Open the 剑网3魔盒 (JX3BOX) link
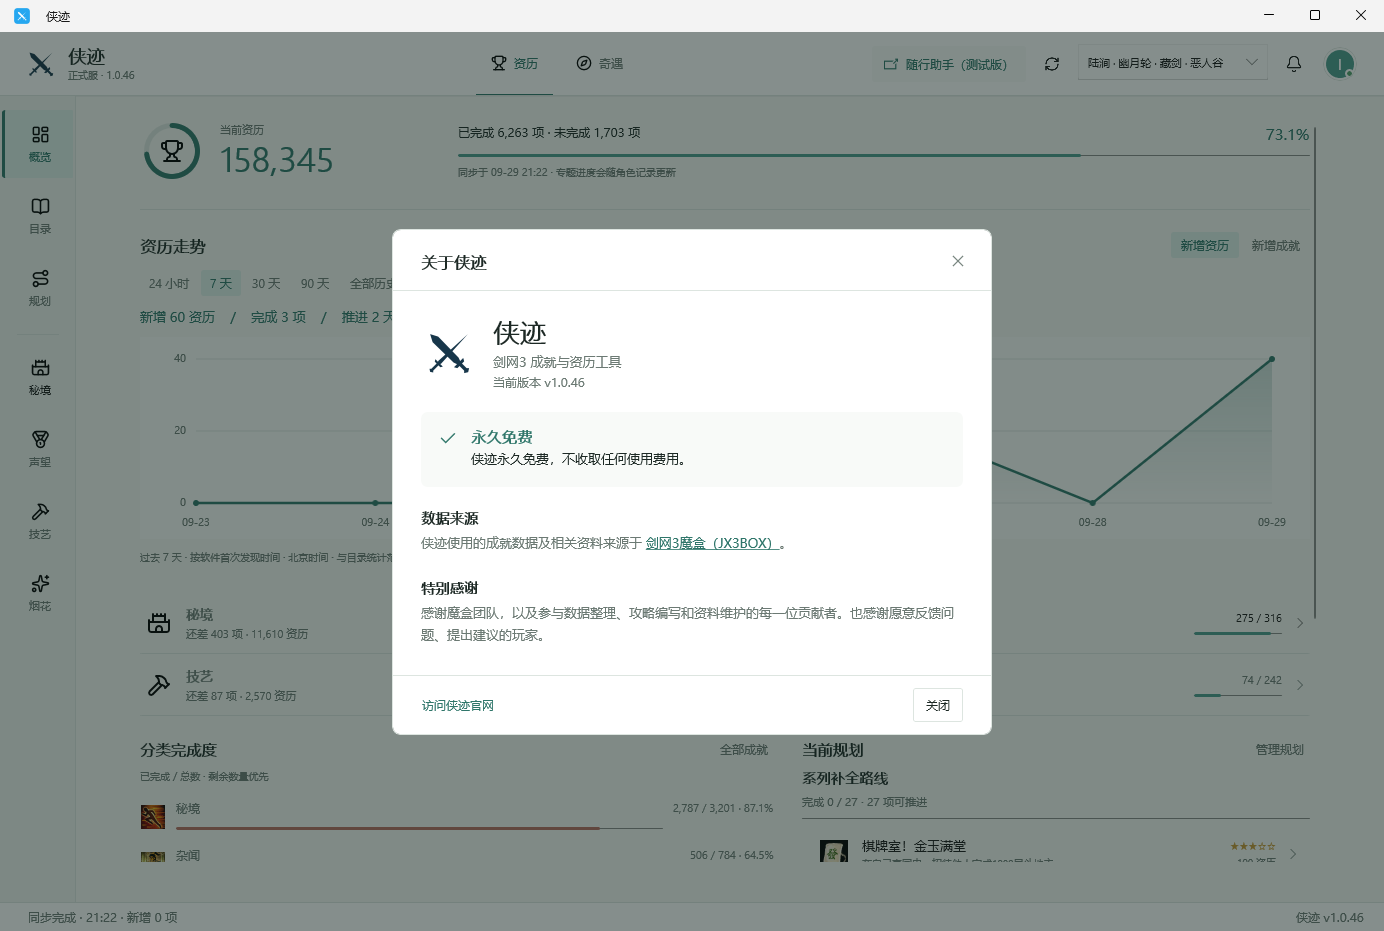The width and height of the screenshot is (1384, 931). click(712, 543)
